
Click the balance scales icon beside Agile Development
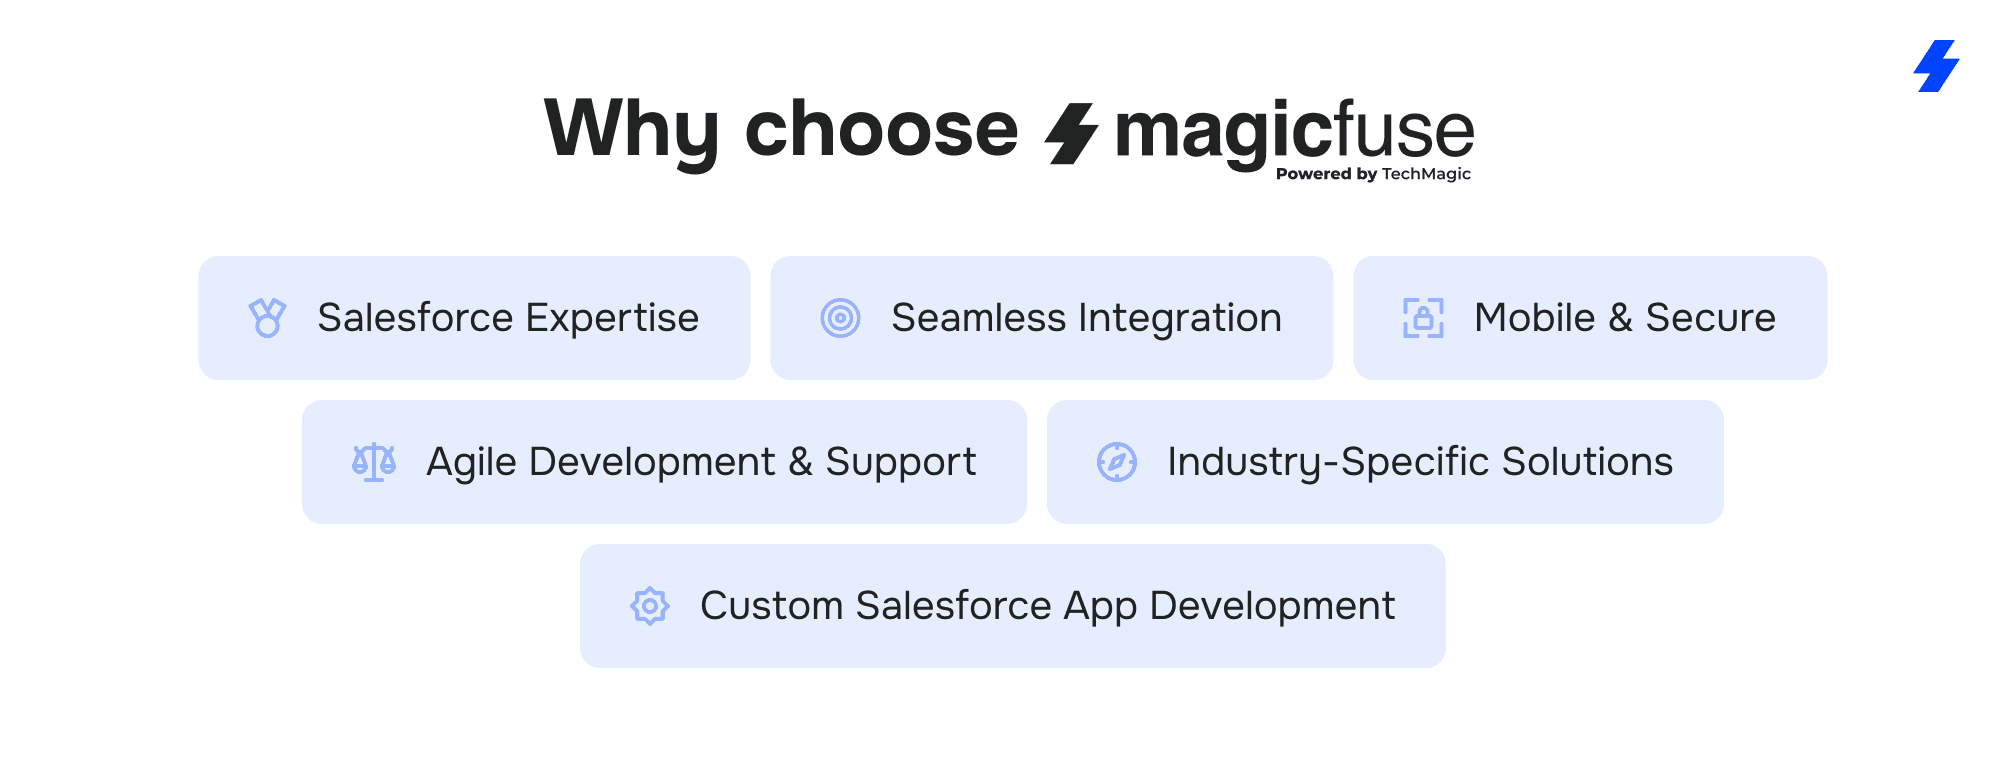pos(374,462)
